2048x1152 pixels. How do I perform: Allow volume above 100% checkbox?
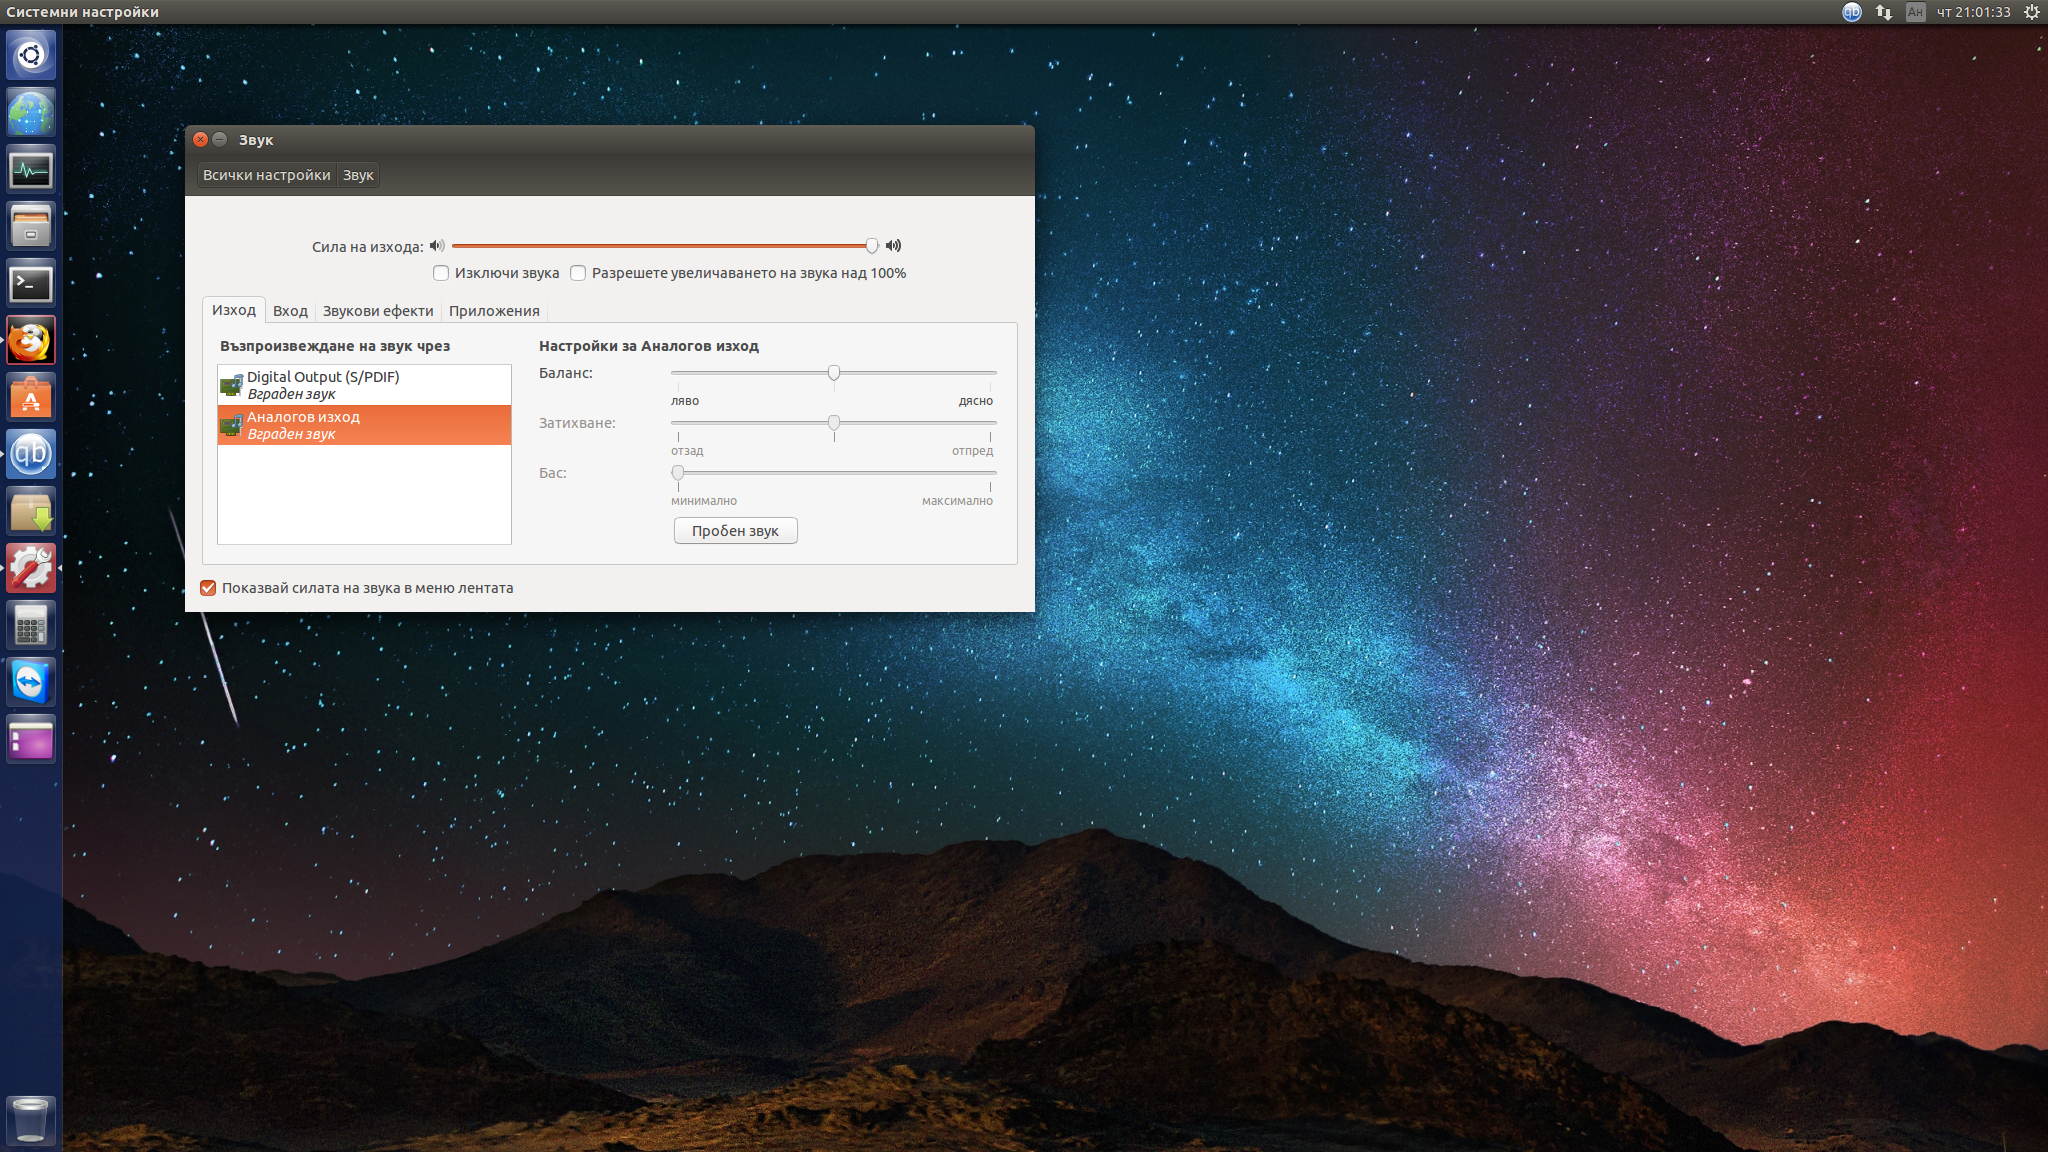click(x=578, y=273)
